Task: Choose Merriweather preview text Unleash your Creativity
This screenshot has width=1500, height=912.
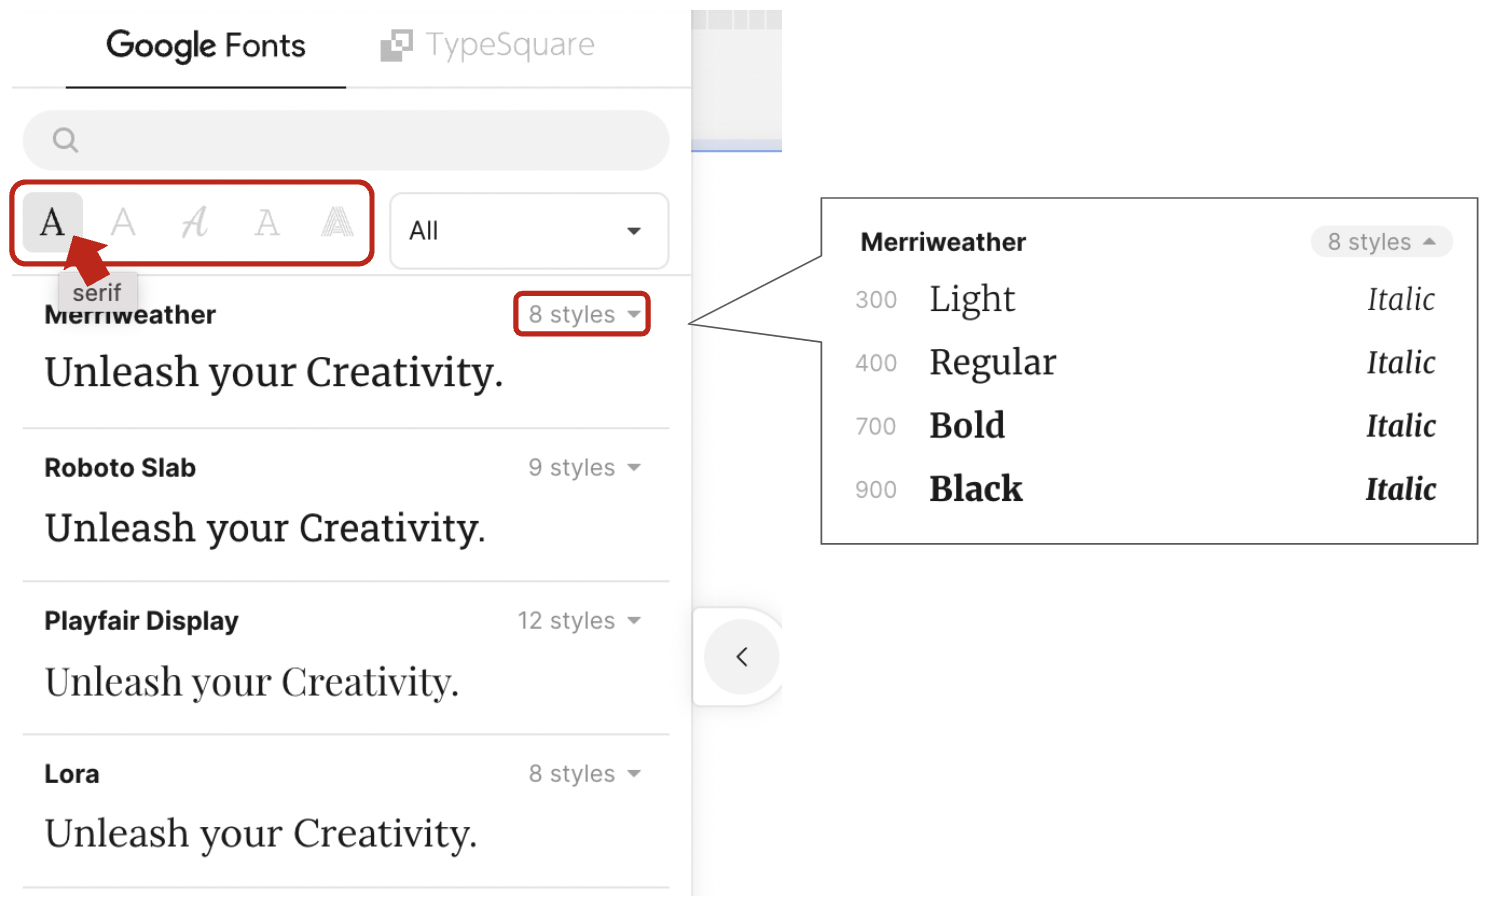Action: click(274, 373)
